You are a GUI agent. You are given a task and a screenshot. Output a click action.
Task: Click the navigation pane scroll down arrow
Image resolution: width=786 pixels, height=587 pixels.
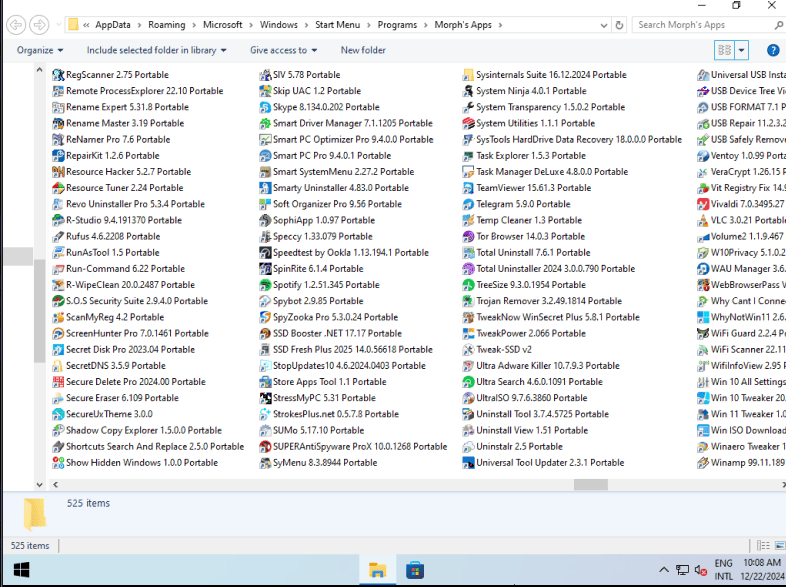pyautogui.click(x=39, y=485)
